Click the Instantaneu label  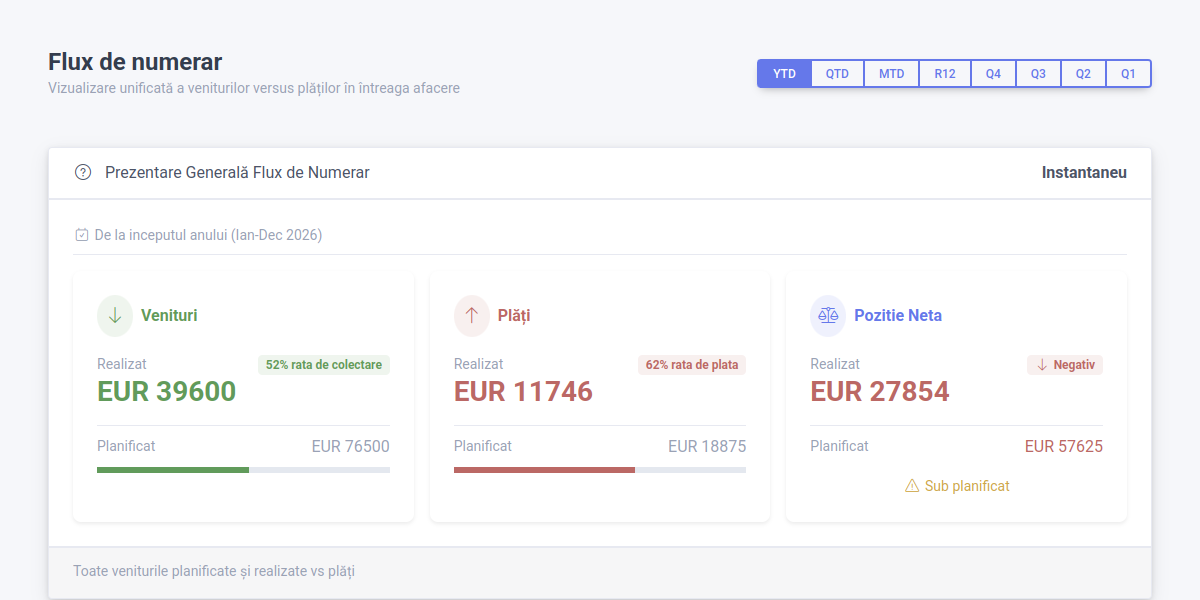pyautogui.click(x=1083, y=172)
